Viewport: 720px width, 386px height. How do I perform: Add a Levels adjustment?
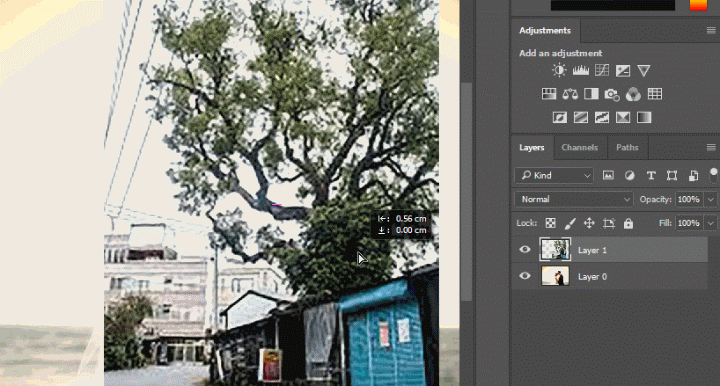point(580,70)
